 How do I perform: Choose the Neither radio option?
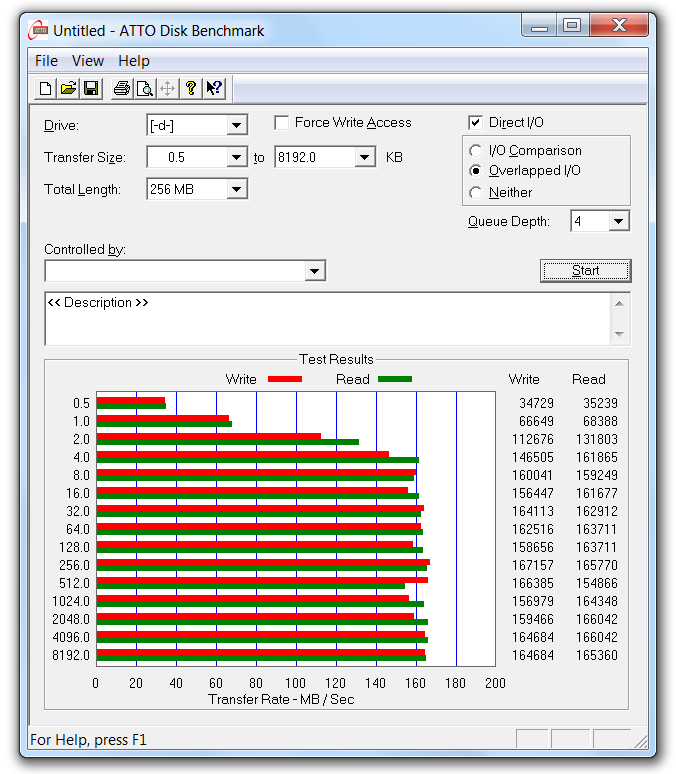(476, 192)
